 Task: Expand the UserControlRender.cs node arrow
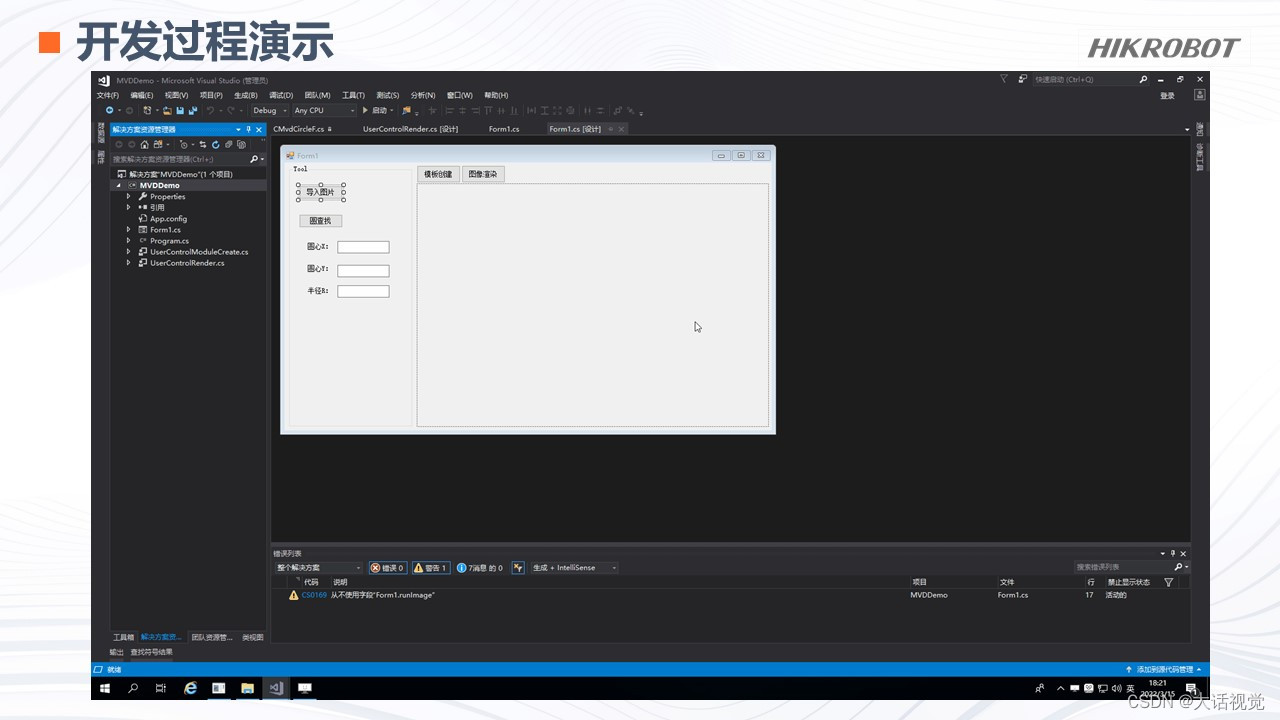pyautogui.click(x=128, y=262)
